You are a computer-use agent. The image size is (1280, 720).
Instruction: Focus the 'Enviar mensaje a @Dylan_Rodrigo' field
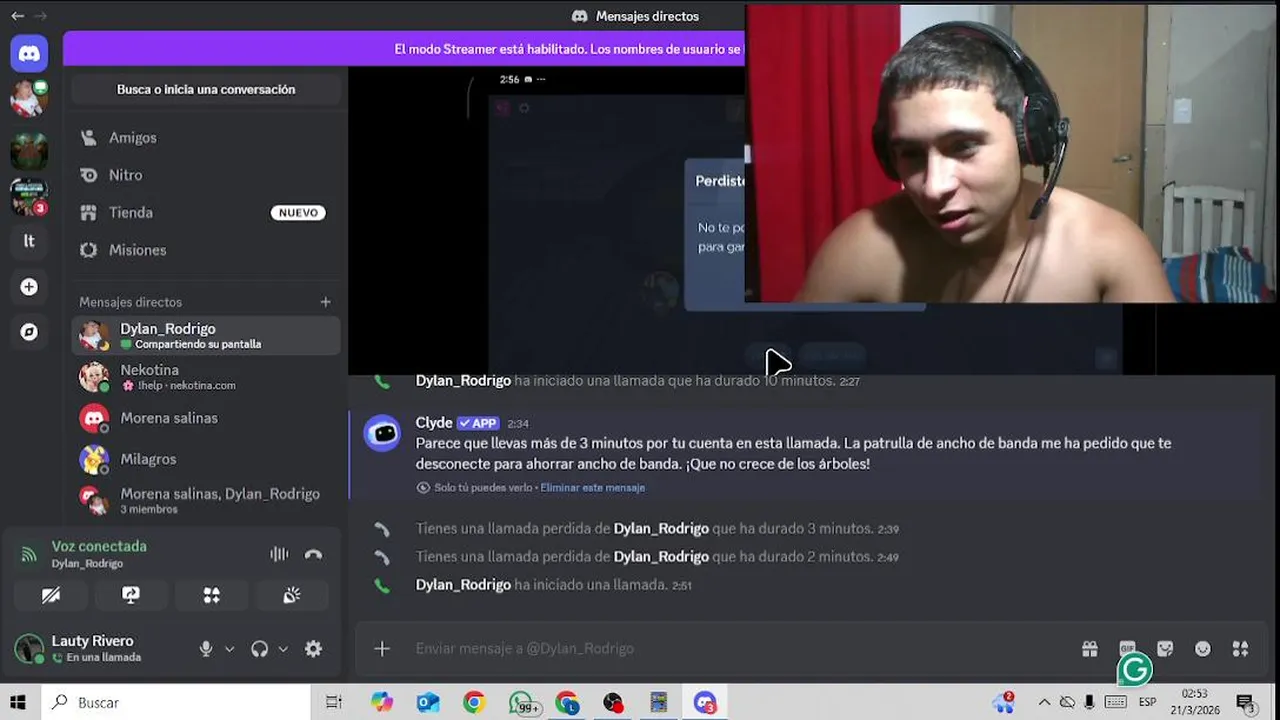[x=740, y=649]
